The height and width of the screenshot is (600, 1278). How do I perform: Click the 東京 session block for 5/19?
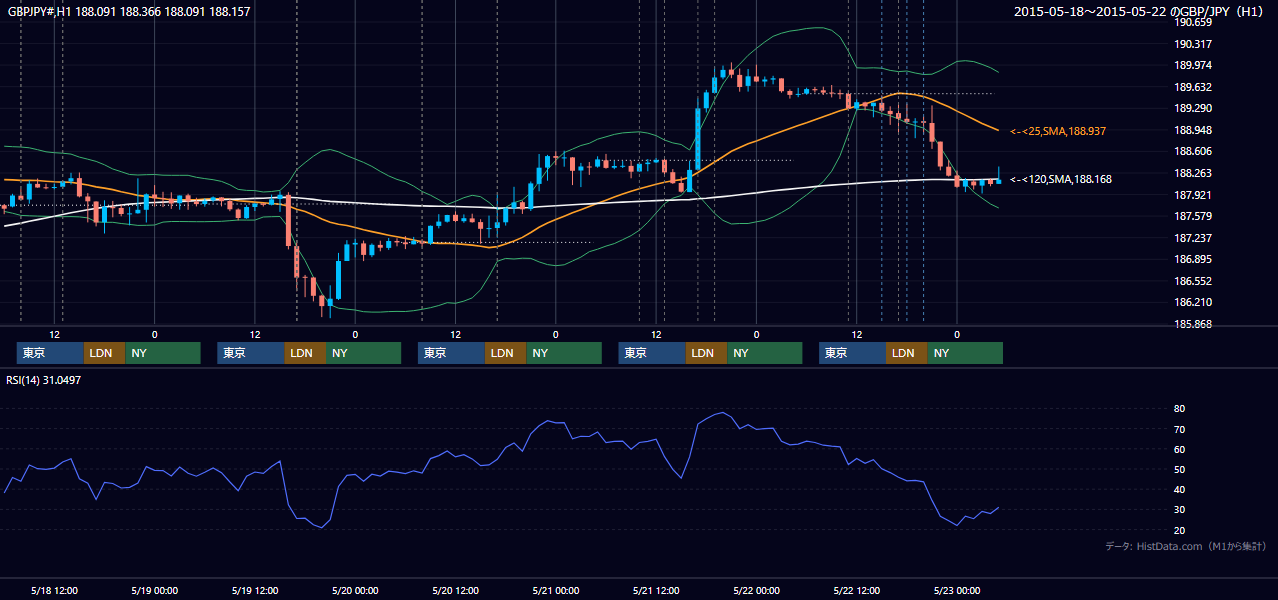coord(251,353)
